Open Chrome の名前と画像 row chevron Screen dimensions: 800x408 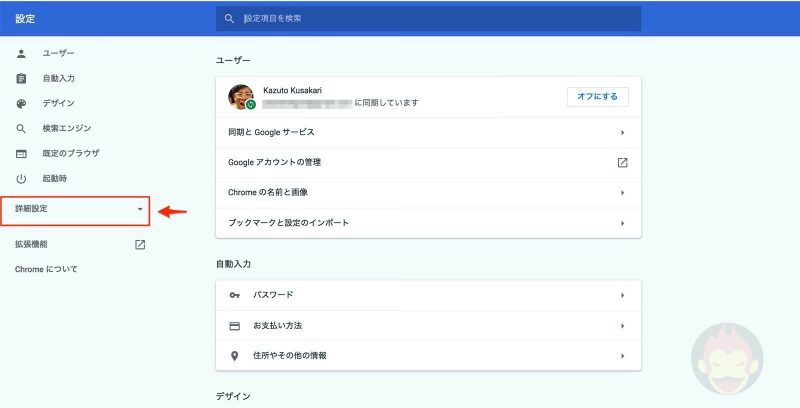[x=622, y=192]
